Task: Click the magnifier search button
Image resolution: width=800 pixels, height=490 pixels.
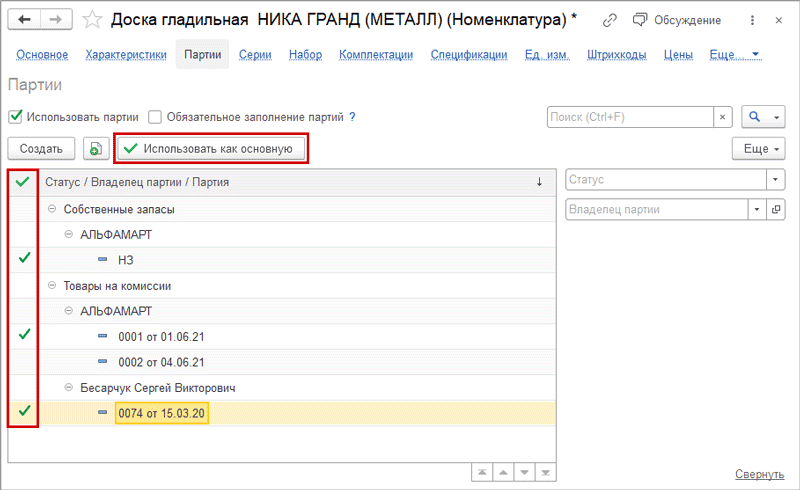Action: [x=755, y=118]
